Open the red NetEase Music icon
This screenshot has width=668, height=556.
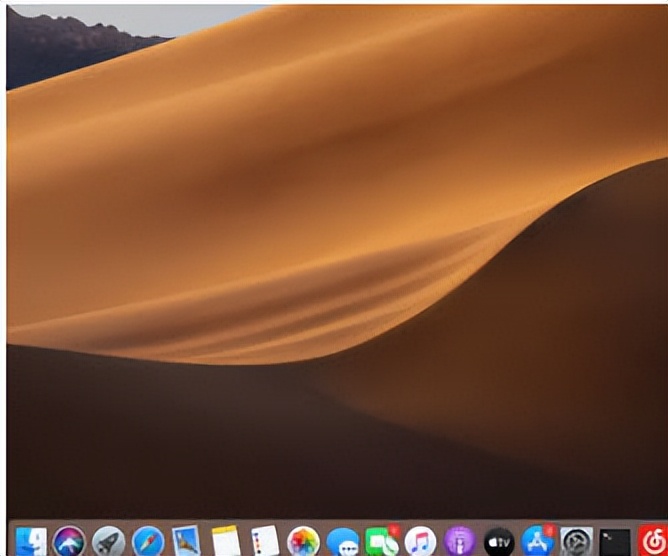[x=653, y=542]
